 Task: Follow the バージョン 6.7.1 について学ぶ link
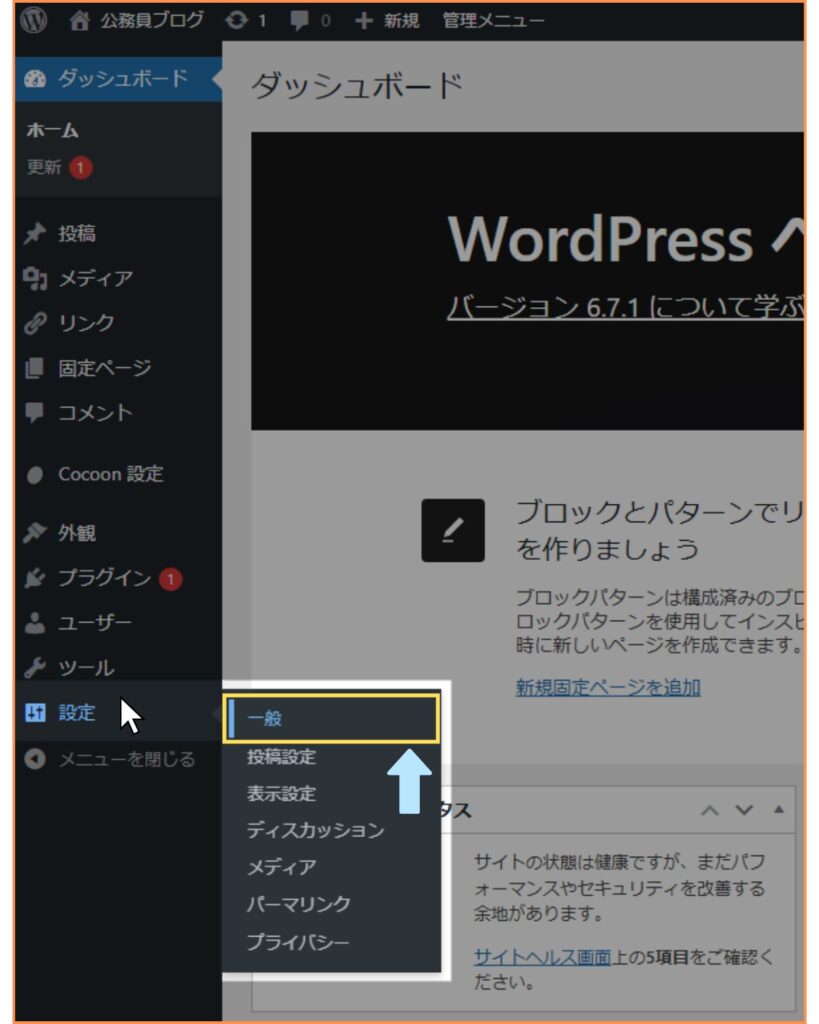point(624,306)
